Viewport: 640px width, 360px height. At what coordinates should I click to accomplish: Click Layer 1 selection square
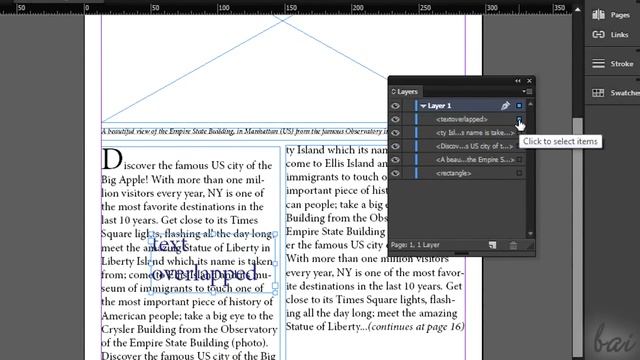coord(519,106)
